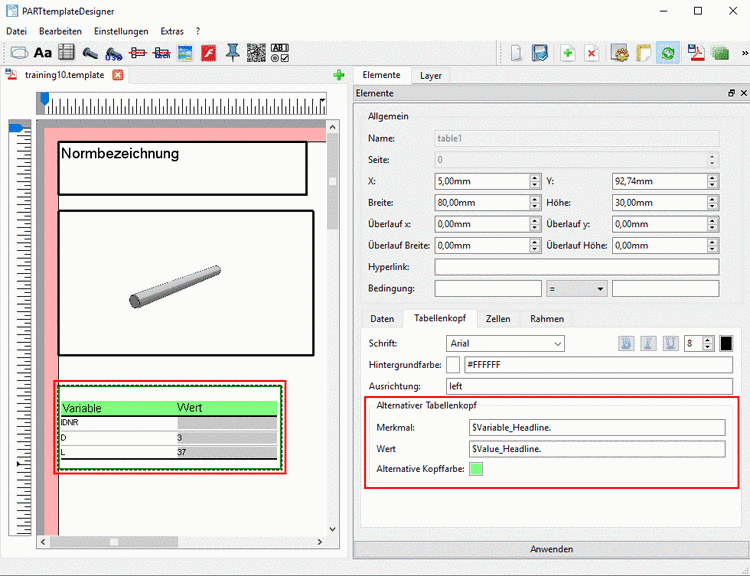This screenshot has height=576, width=750.
Task: Select the drawing tool with blue text label
Action: pyautogui.click(x=162, y=53)
